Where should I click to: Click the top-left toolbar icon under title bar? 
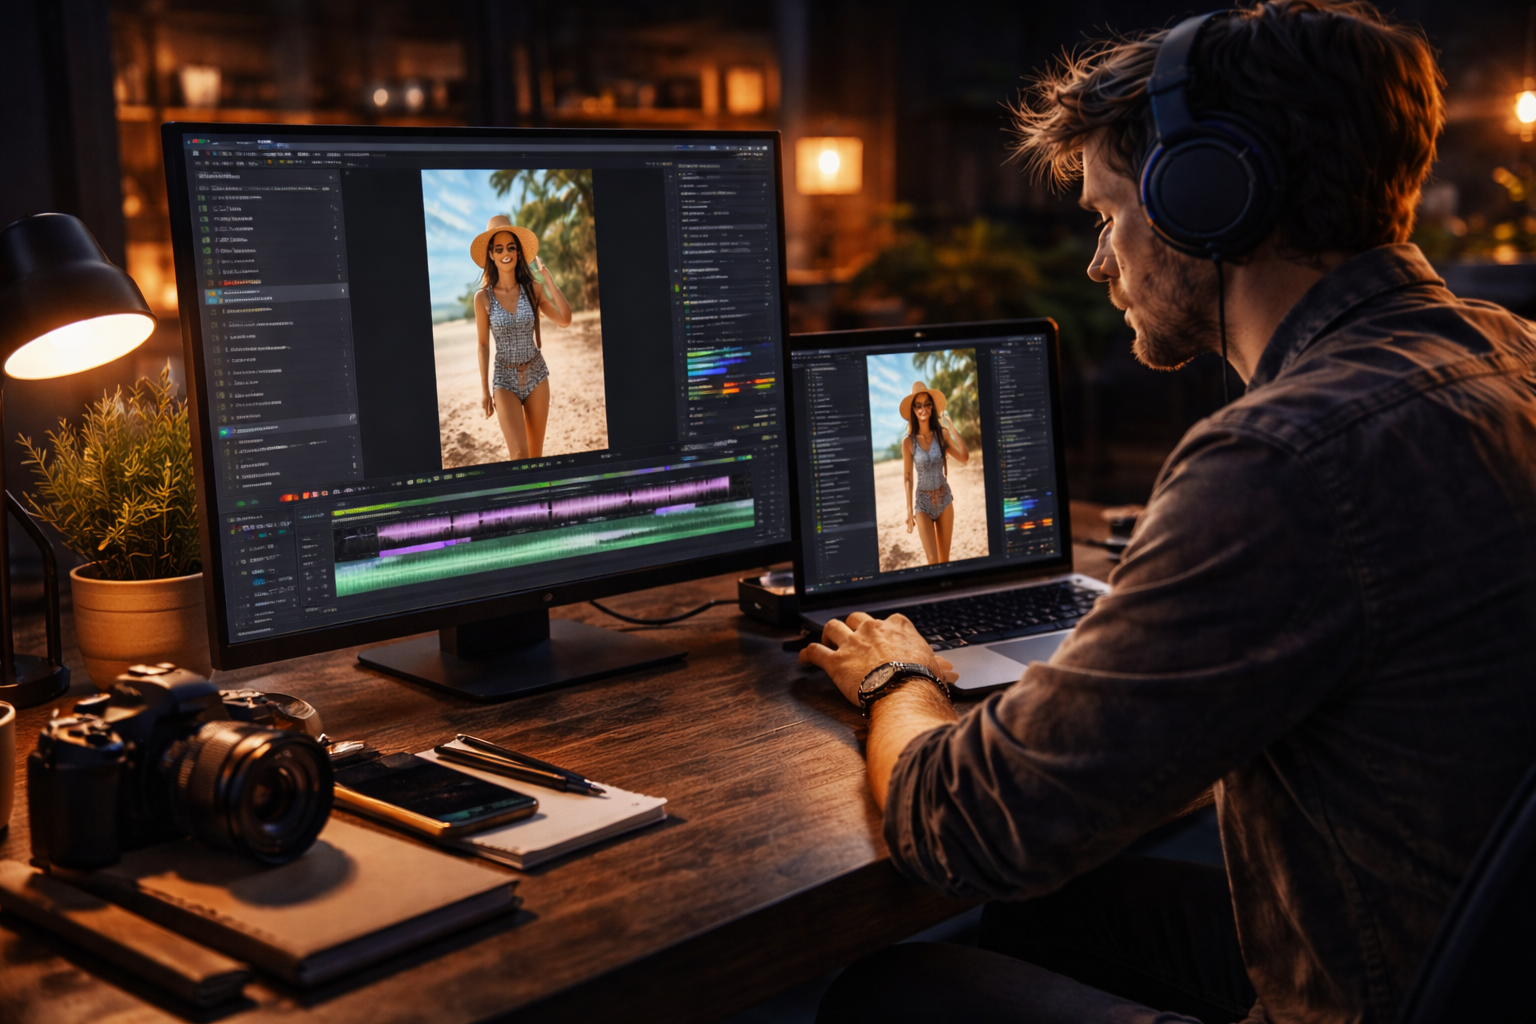(x=196, y=154)
